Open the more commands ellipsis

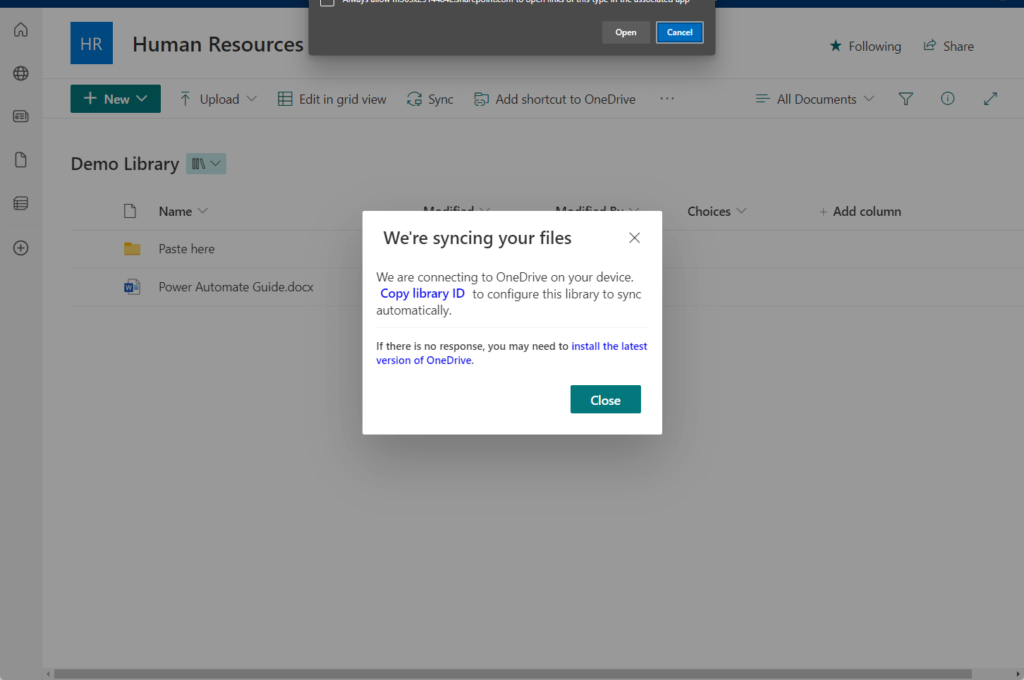click(x=667, y=99)
